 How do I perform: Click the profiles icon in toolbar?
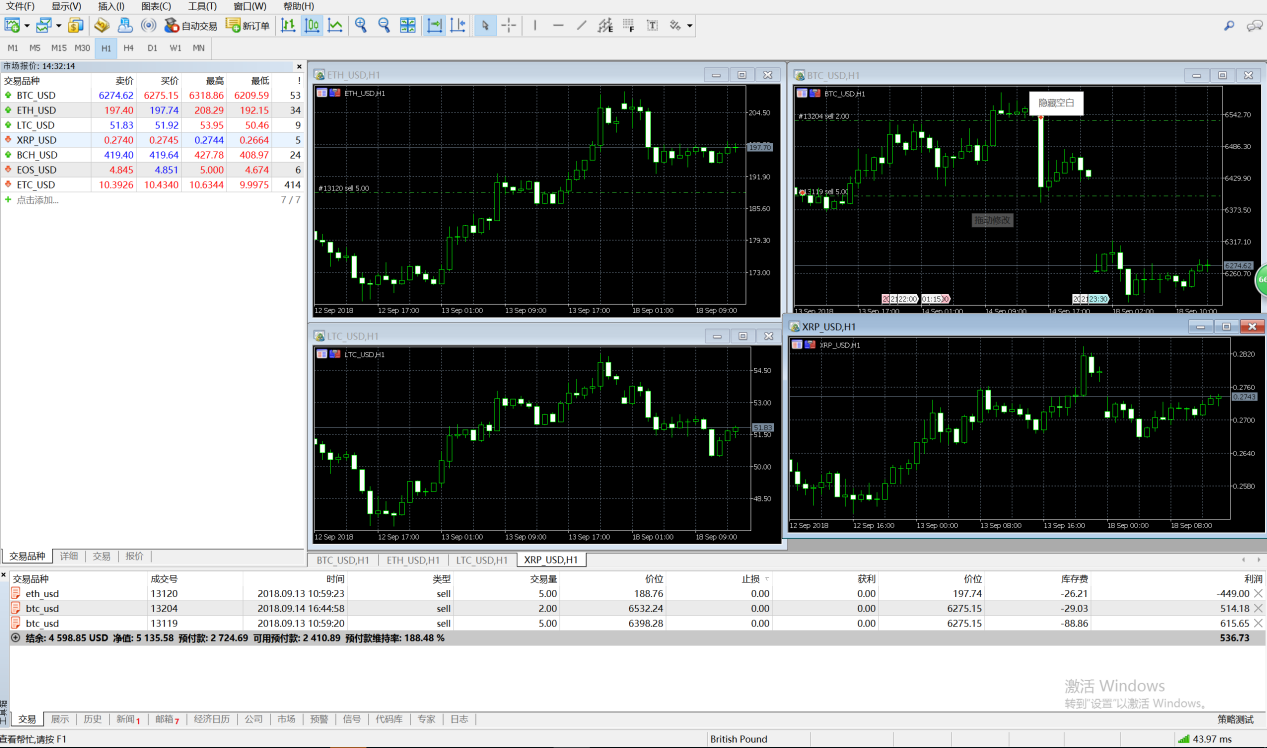point(44,25)
